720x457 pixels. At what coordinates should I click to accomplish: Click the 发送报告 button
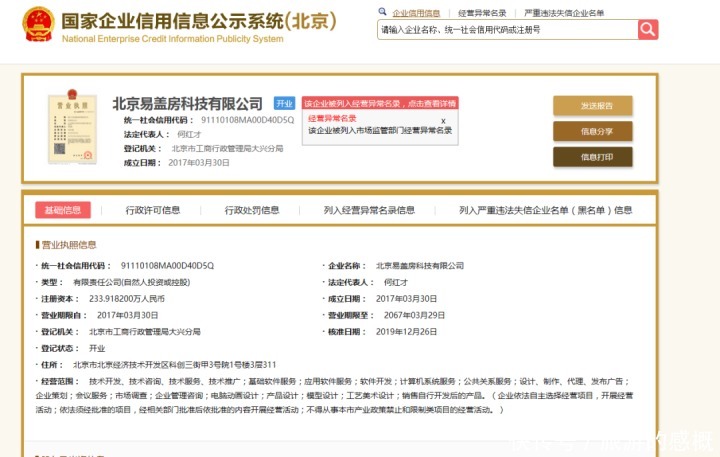tap(593, 106)
